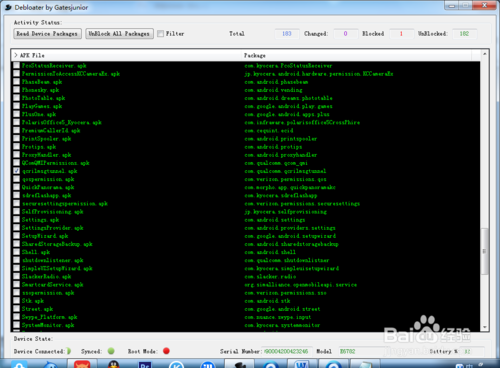This screenshot has height=368, width=500.
Task: Open Photoshop from the taskbar
Action: click(x=145, y=365)
